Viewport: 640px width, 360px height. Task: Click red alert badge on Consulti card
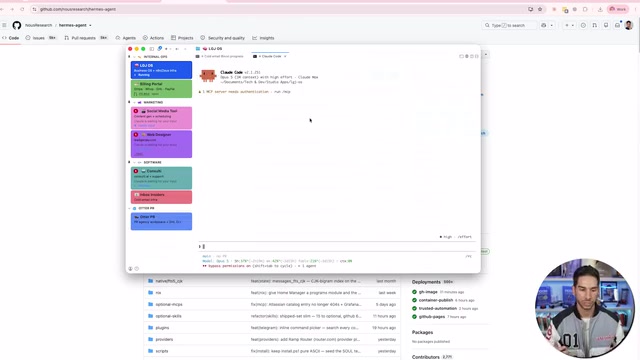click(136, 171)
